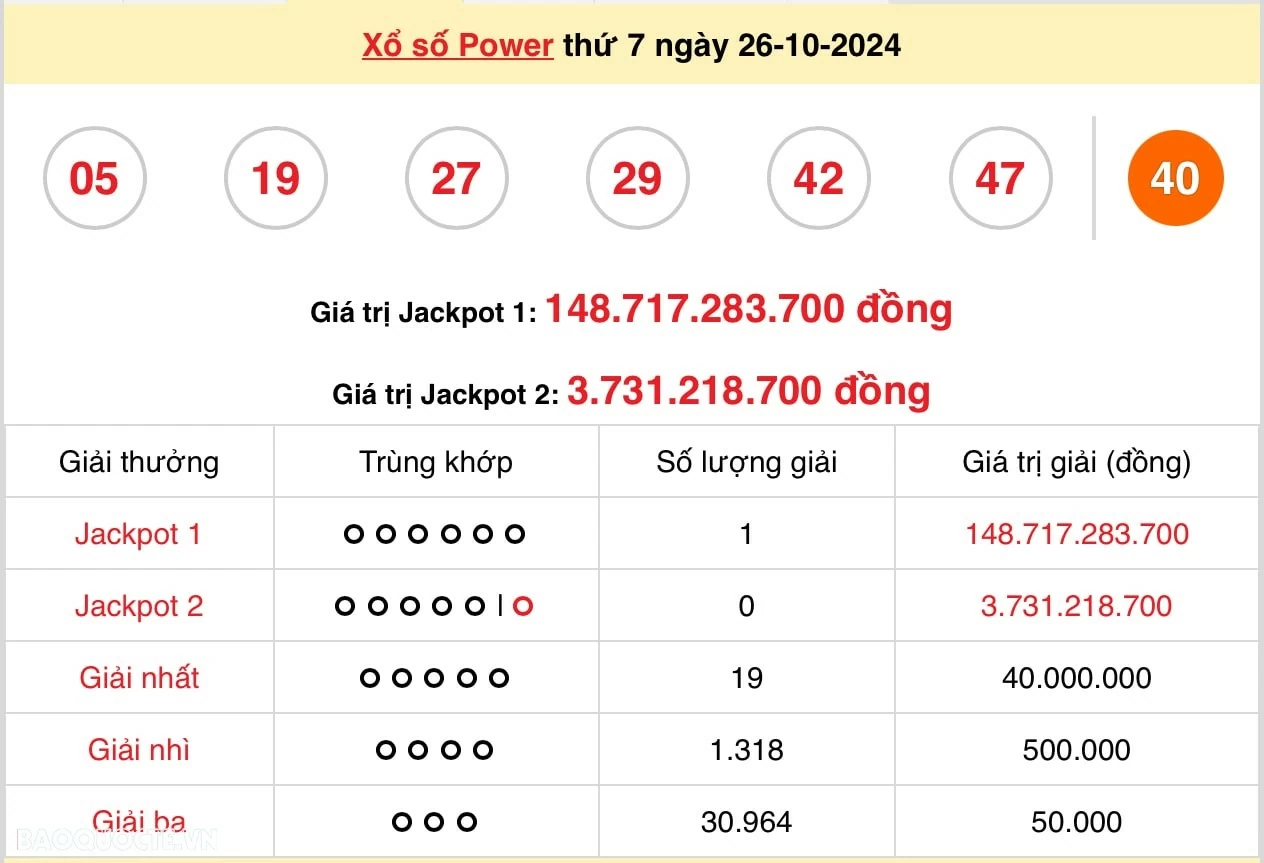Click the Số lượng giải cell showing 1.318
Viewport: 1264px width, 863px height.
745,750
